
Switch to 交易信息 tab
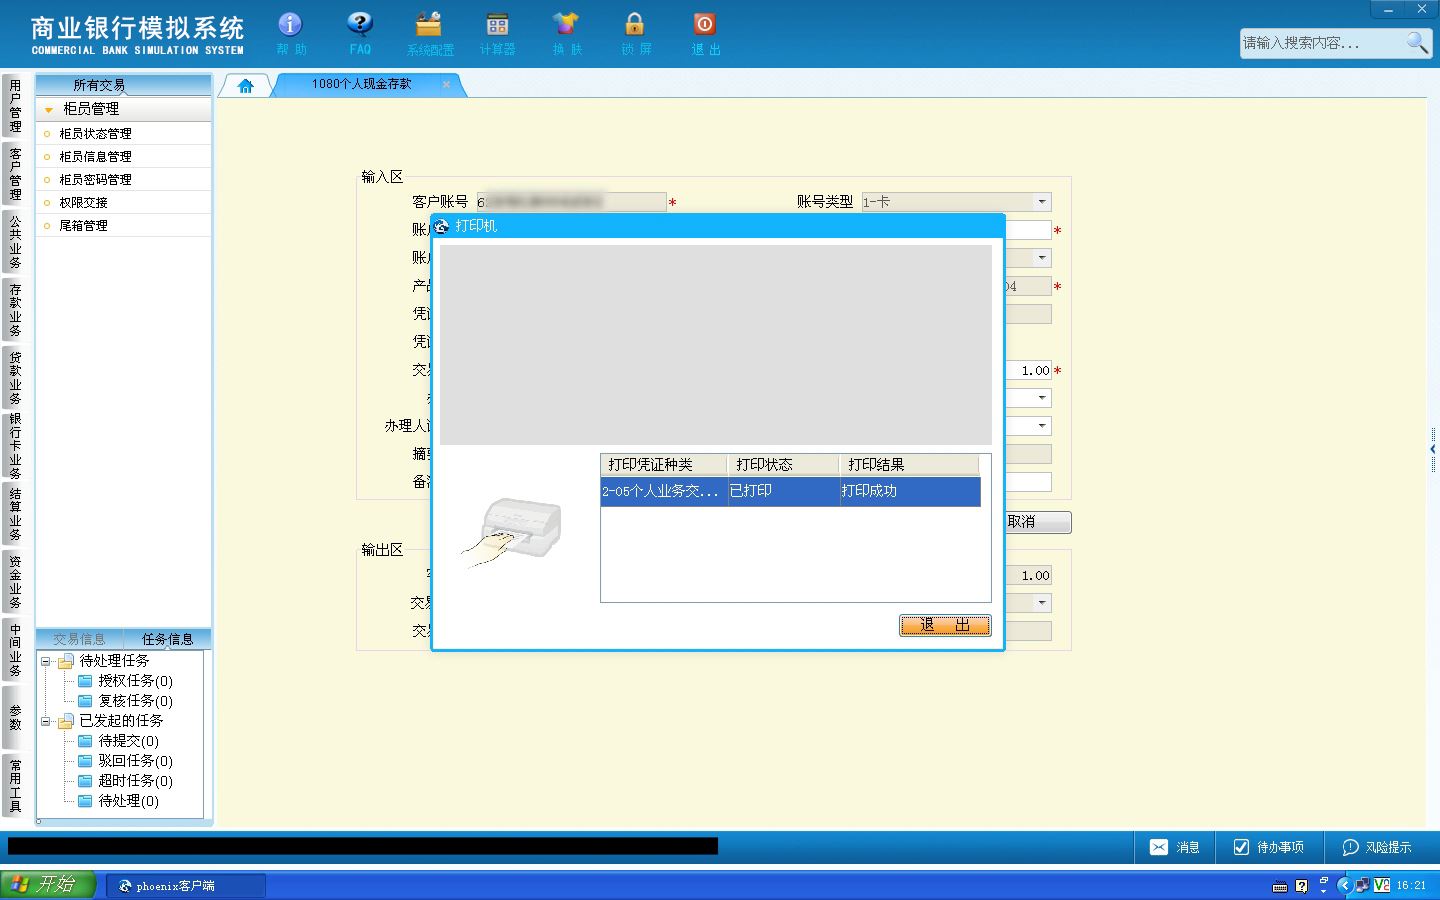79,639
